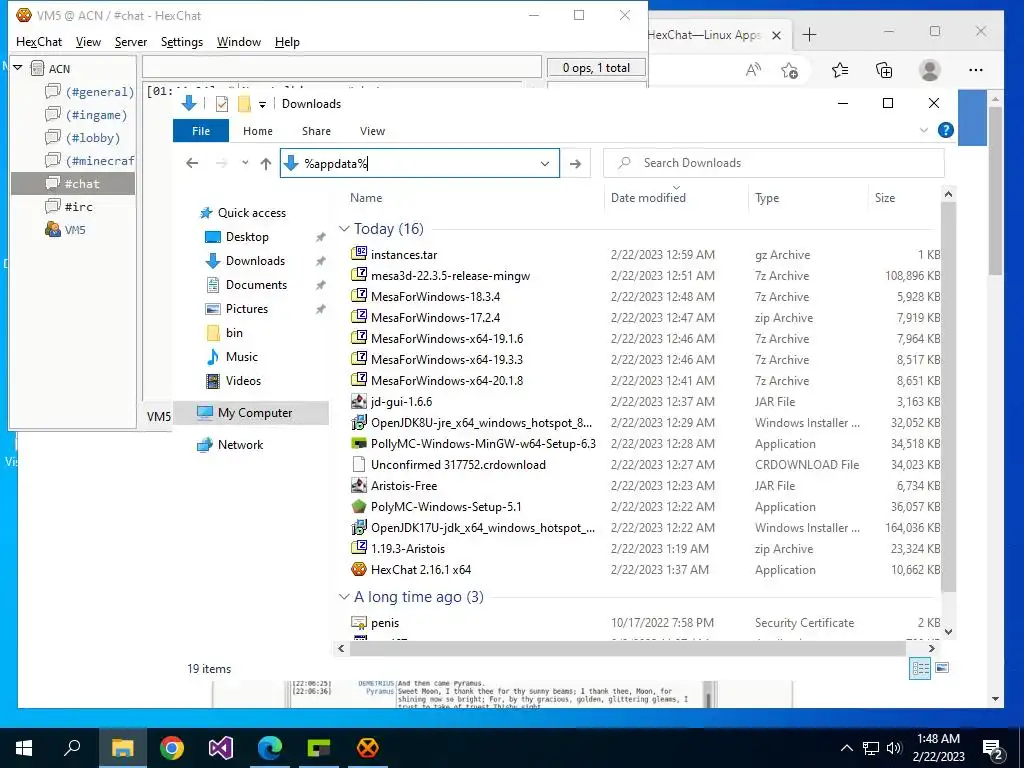1024x768 pixels.
Task: Go back in File Explorer
Action: pos(192,163)
